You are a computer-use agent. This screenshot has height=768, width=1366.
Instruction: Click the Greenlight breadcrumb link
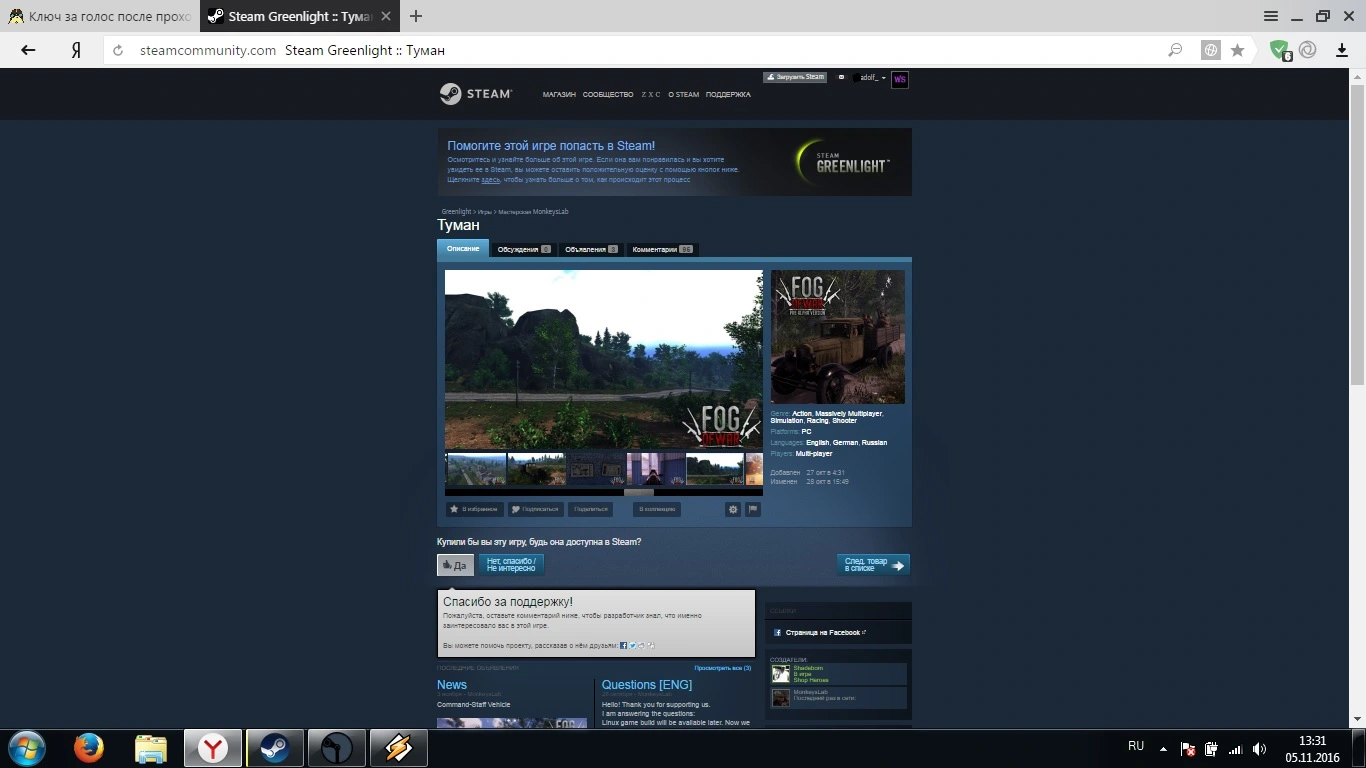pos(456,212)
